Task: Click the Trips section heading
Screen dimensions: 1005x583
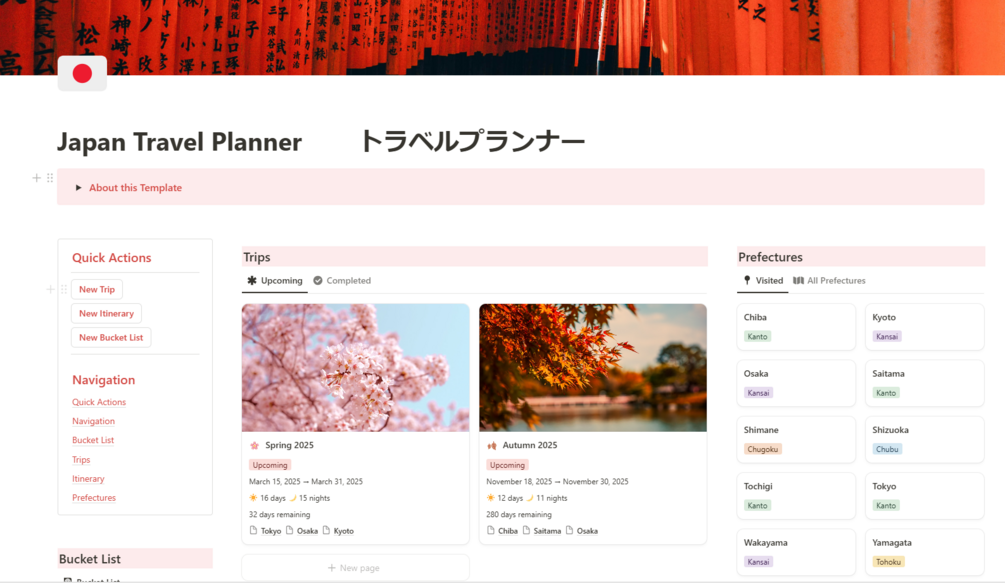Action: click(x=257, y=257)
